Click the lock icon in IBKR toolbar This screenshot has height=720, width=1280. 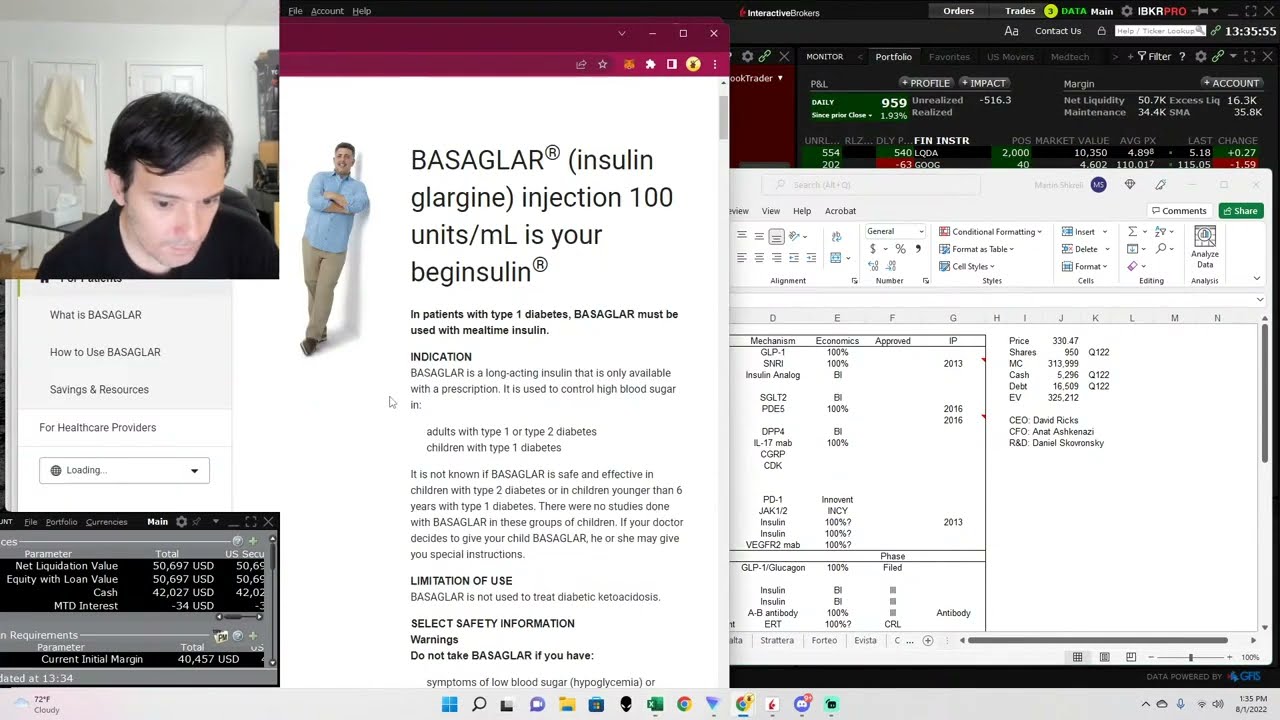click(x=1101, y=31)
